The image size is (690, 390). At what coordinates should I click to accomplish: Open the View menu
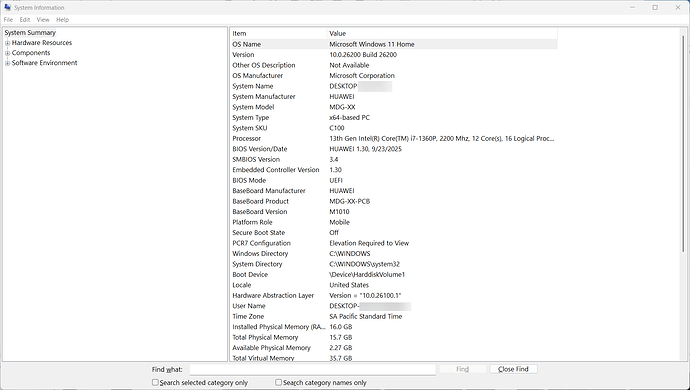(43, 20)
